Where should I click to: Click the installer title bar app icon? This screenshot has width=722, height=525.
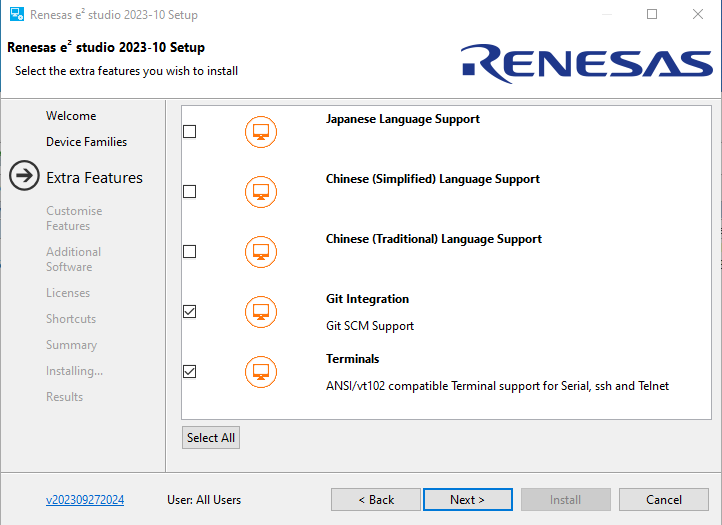(16, 15)
